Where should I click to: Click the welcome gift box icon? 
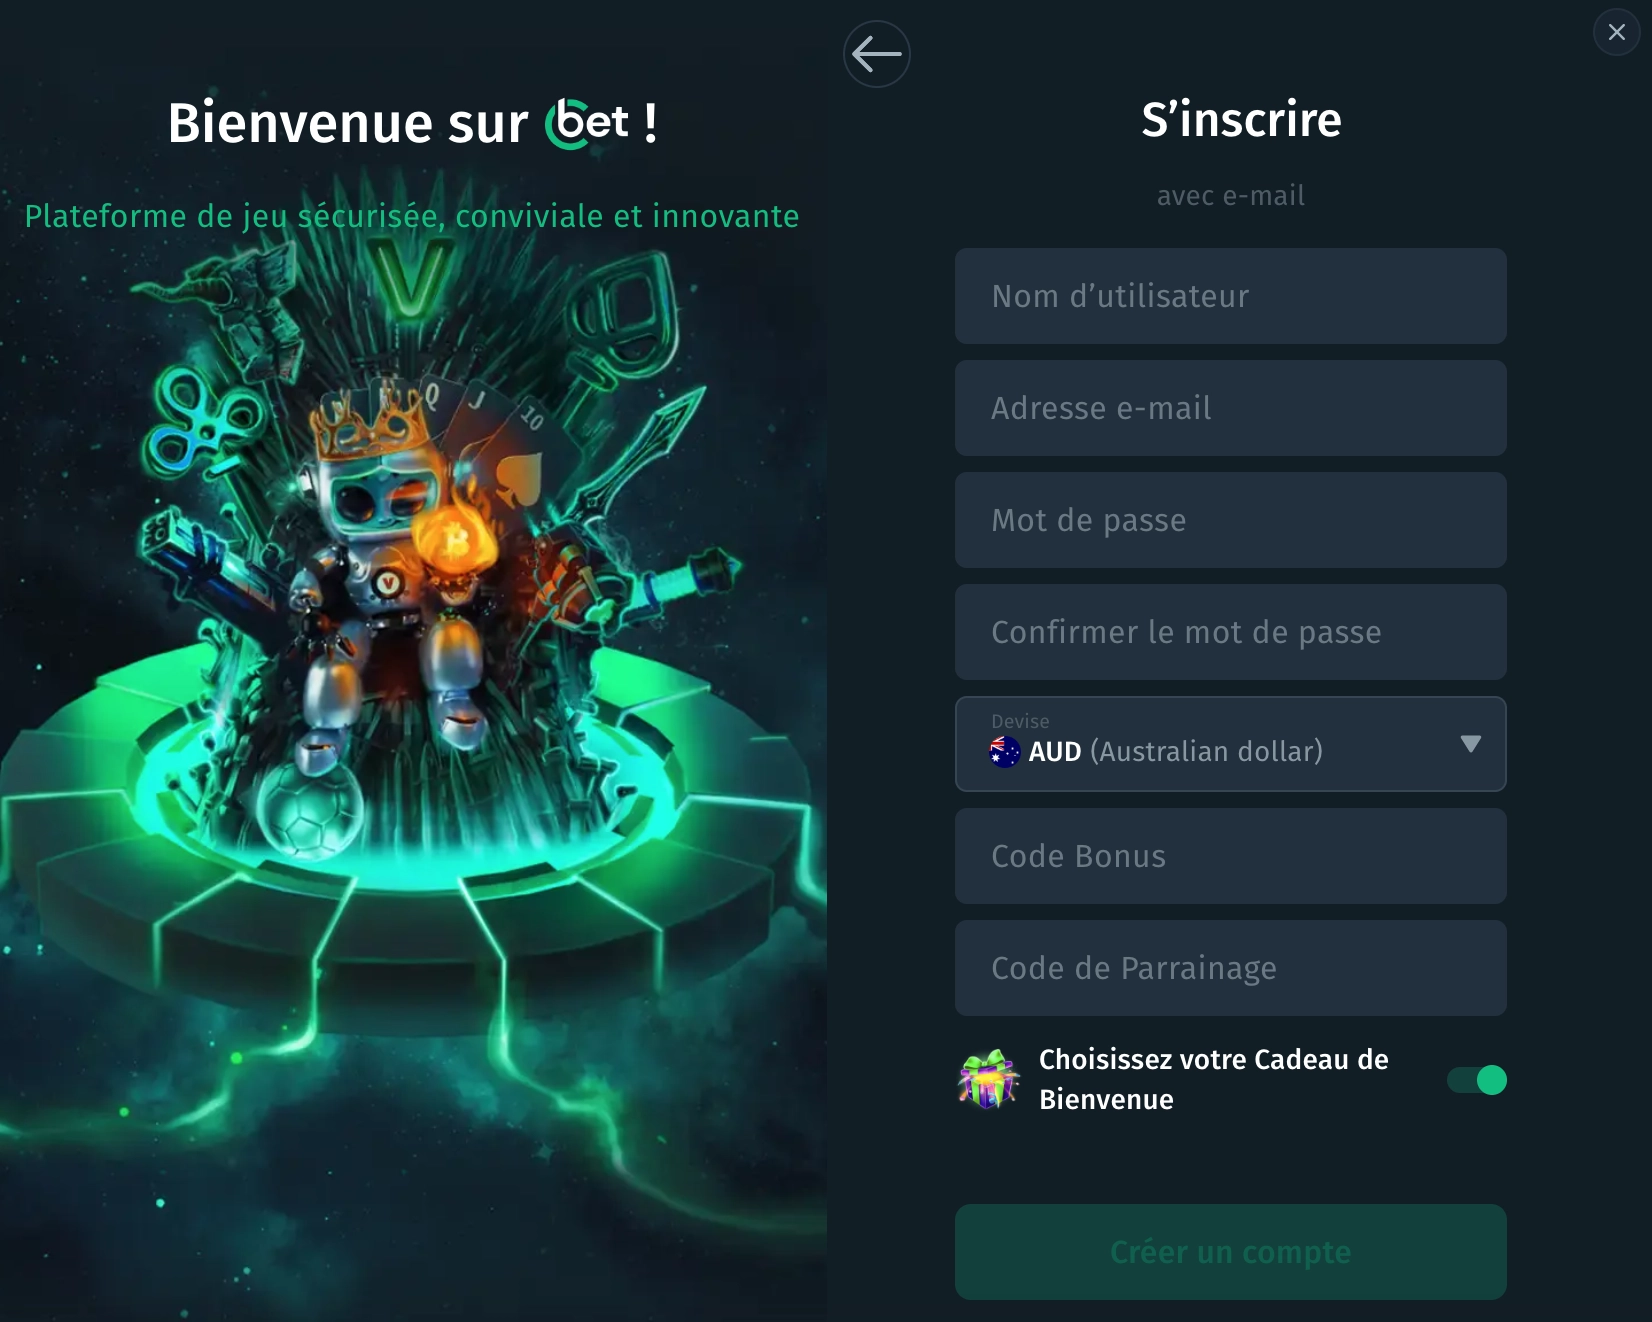[989, 1079]
